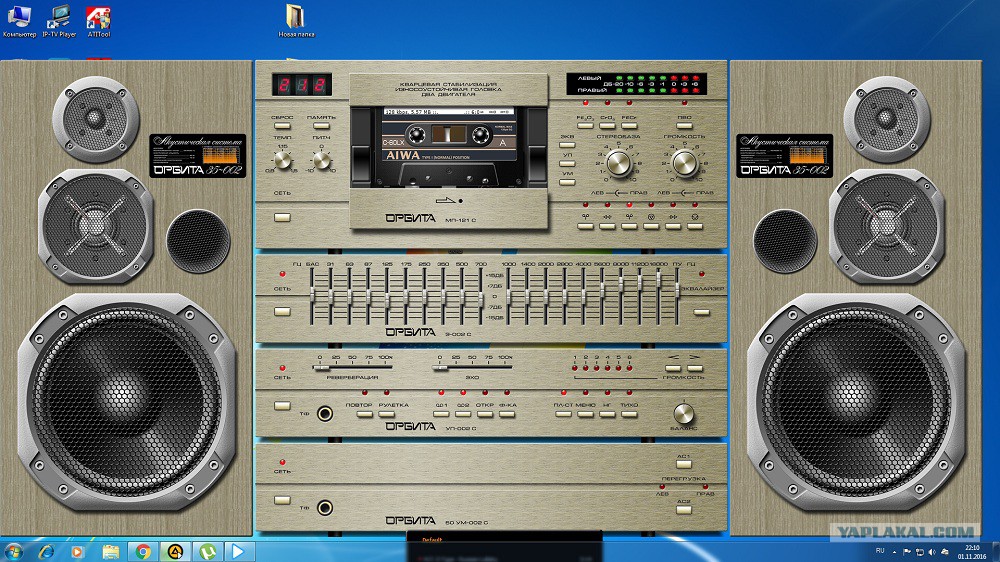Toggle the cassette deck СЕТЬ power button

click(283, 218)
